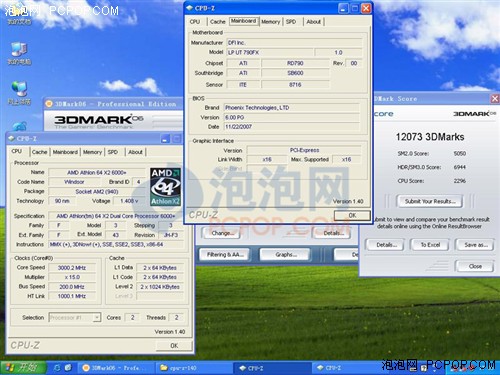
Task: Click Details button in 3DMark Score window
Action: coord(386,245)
